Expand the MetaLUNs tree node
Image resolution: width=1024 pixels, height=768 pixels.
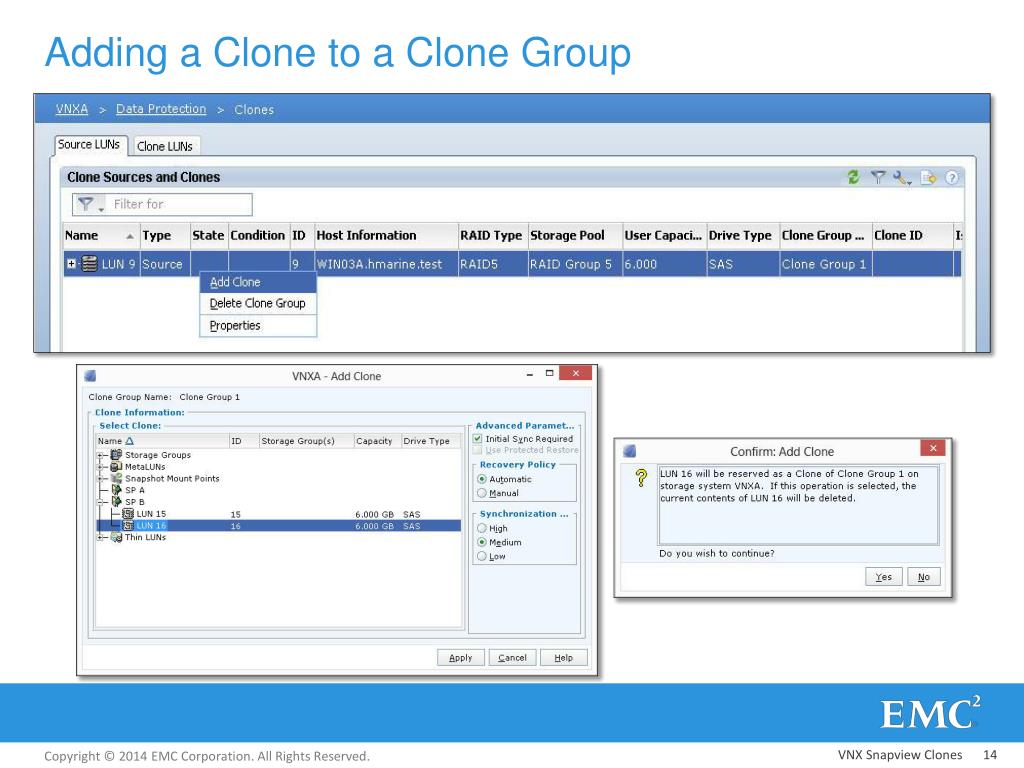click(101, 467)
